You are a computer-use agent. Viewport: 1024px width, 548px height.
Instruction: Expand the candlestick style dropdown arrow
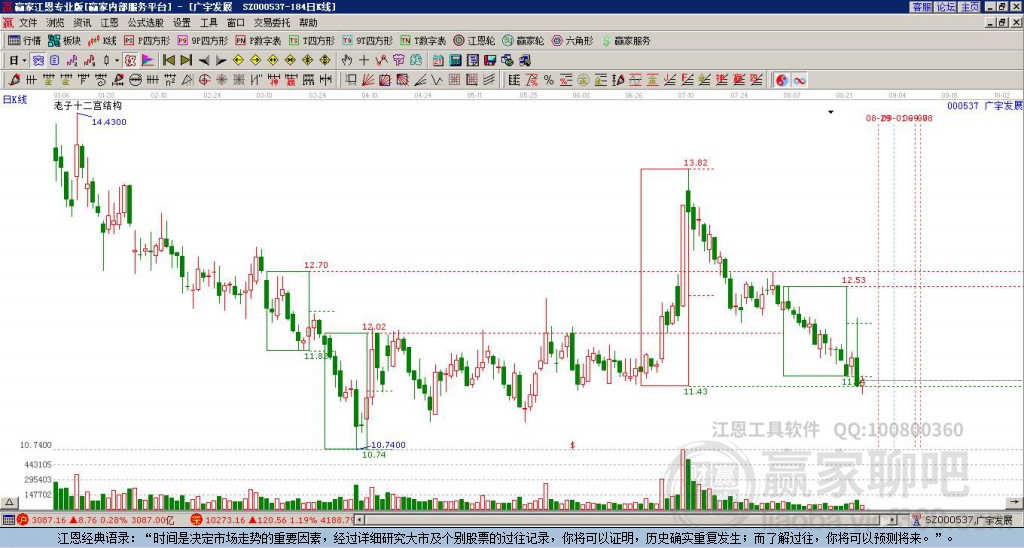point(117,61)
